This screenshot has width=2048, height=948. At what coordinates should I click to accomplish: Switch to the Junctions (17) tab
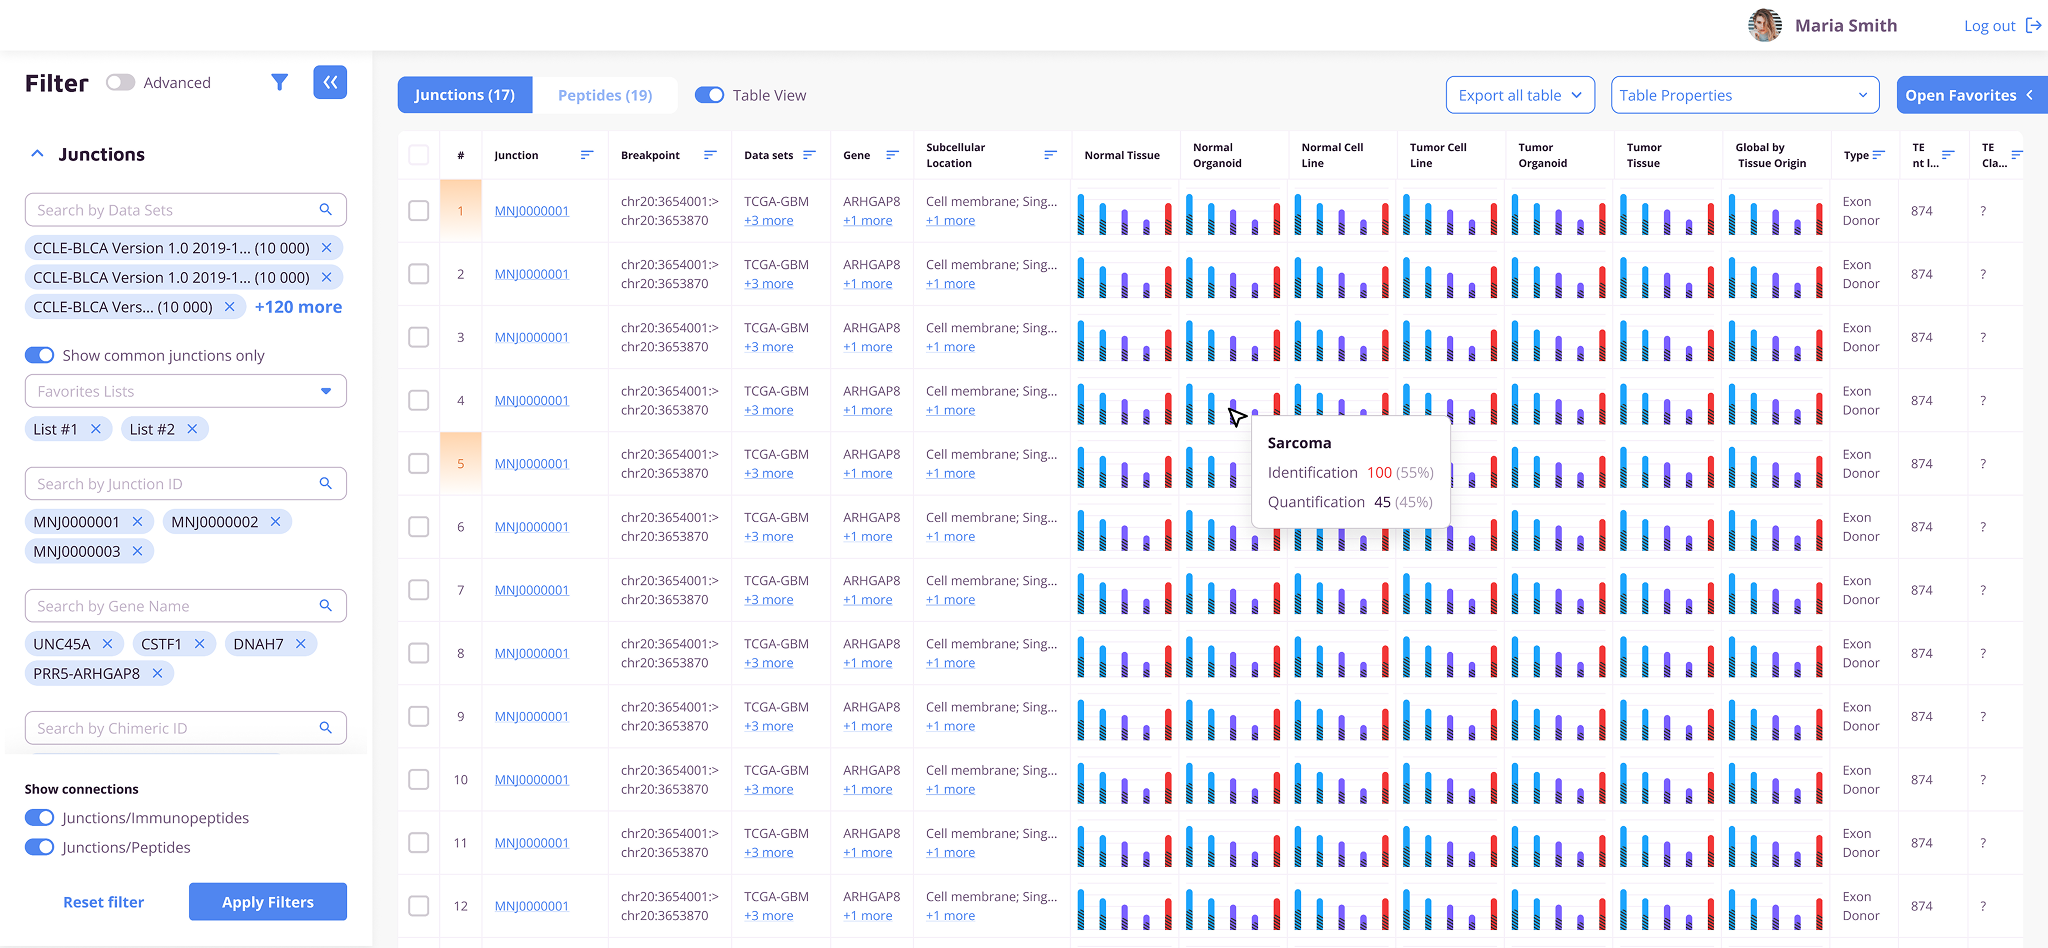465,95
